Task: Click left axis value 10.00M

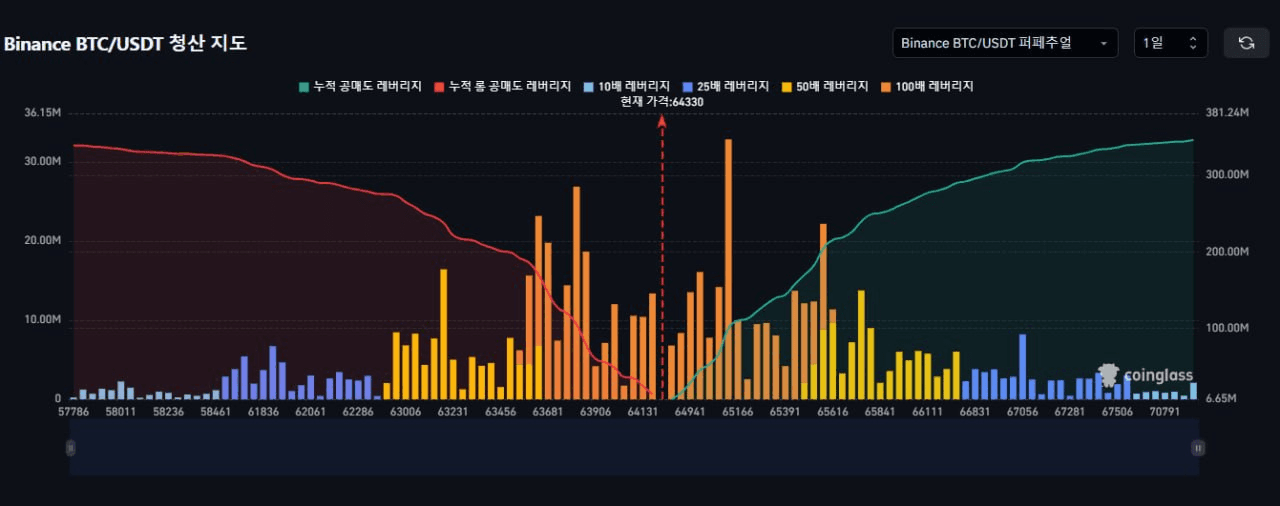Action: (x=43, y=319)
